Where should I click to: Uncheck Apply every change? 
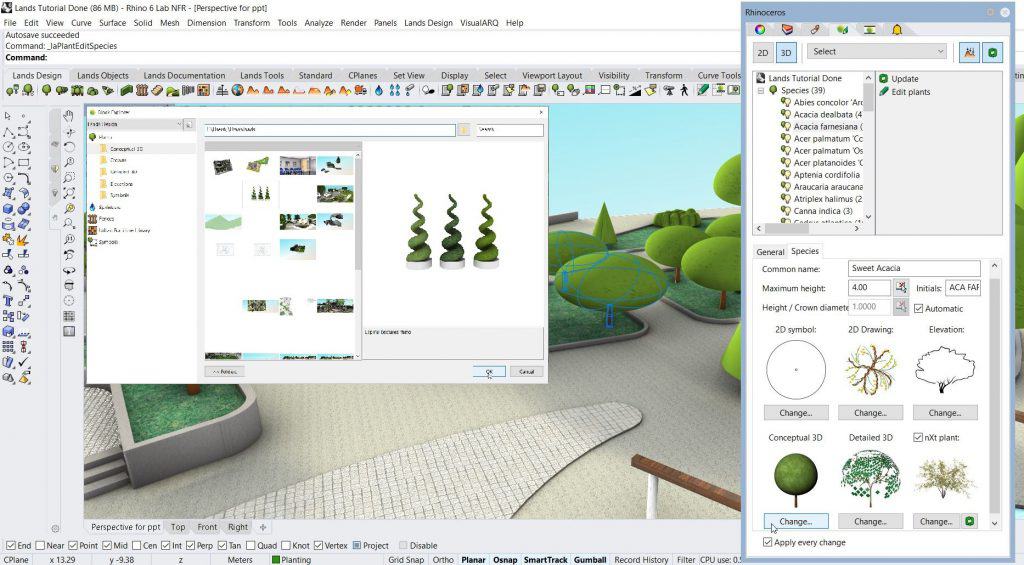point(767,542)
